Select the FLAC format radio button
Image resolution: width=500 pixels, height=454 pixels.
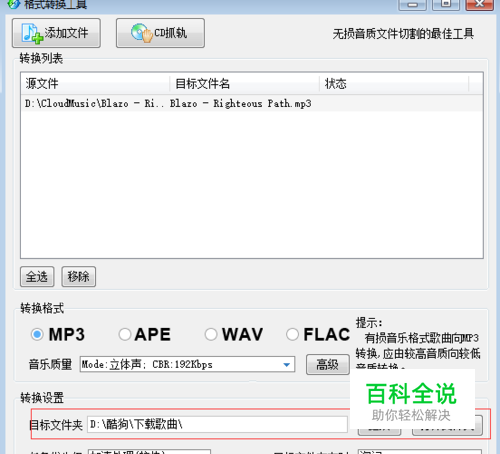click(292, 334)
